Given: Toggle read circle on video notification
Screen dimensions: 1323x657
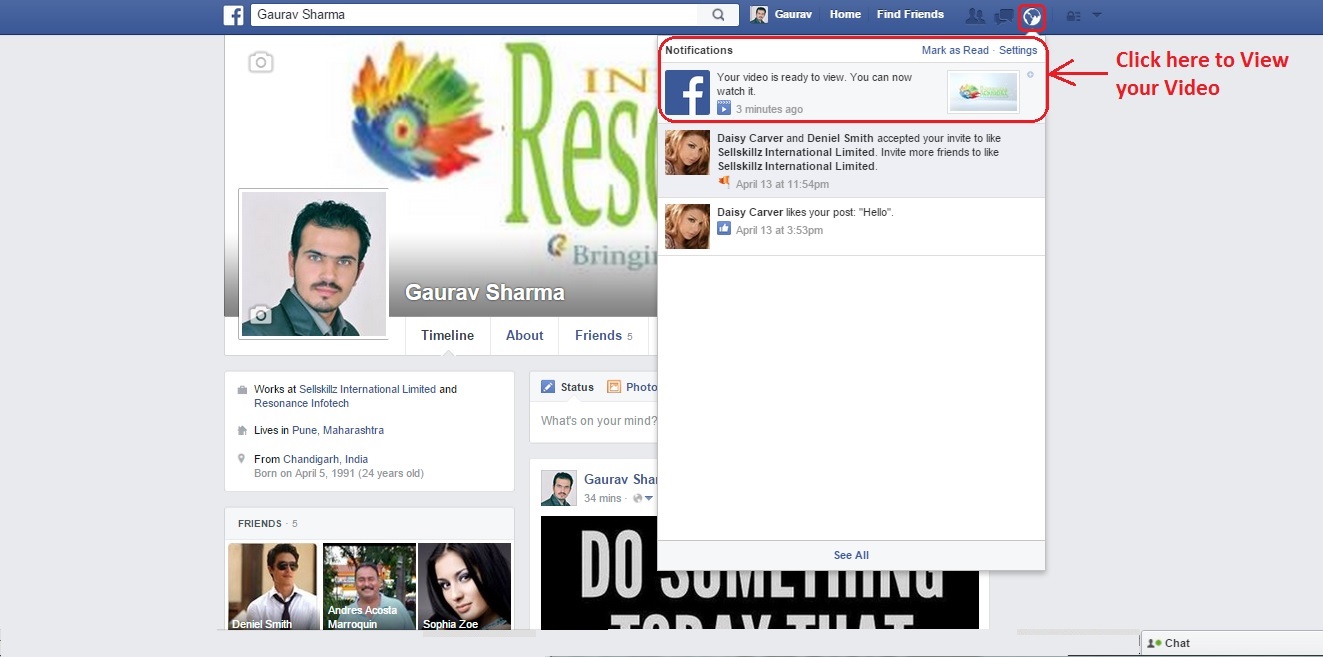Looking at the screenshot, I should (x=1031, y=75).
